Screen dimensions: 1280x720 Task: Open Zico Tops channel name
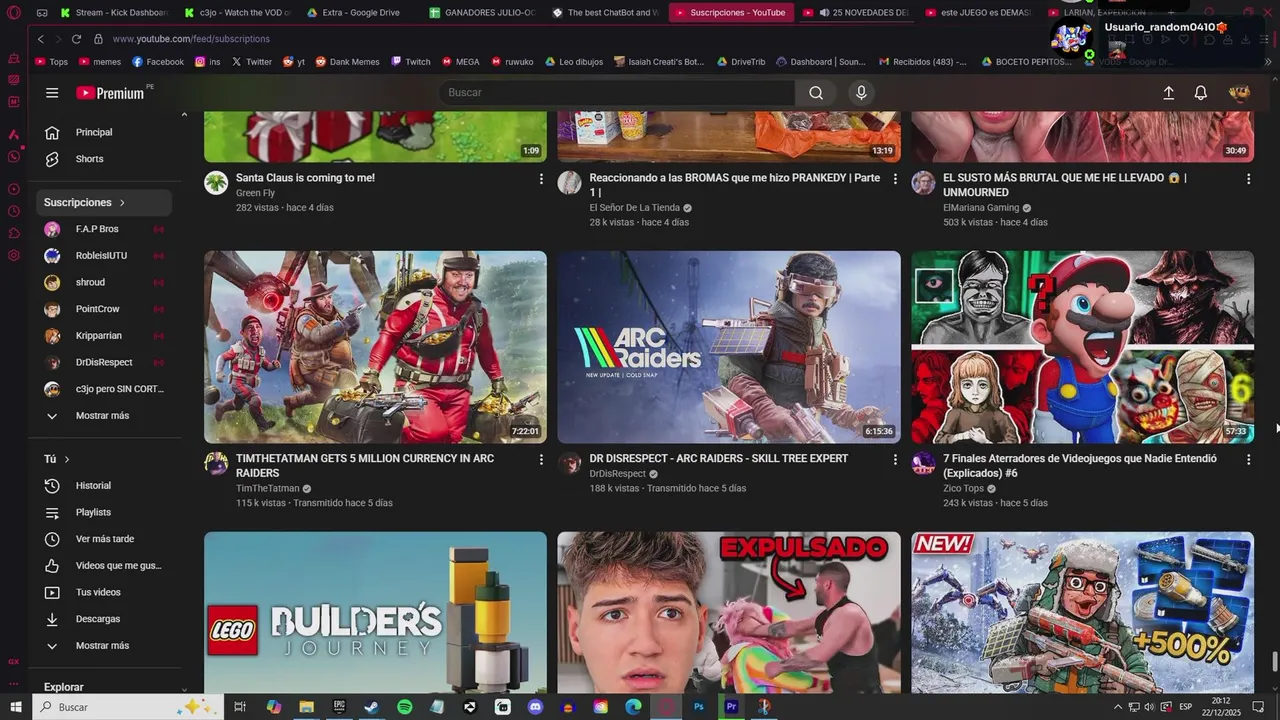click(963, 489)
